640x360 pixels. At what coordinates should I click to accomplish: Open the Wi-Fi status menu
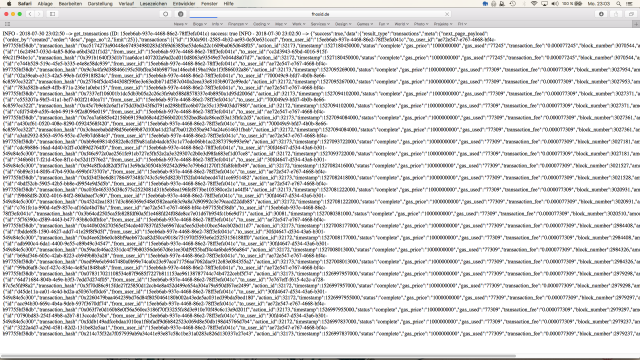point(534,4)
